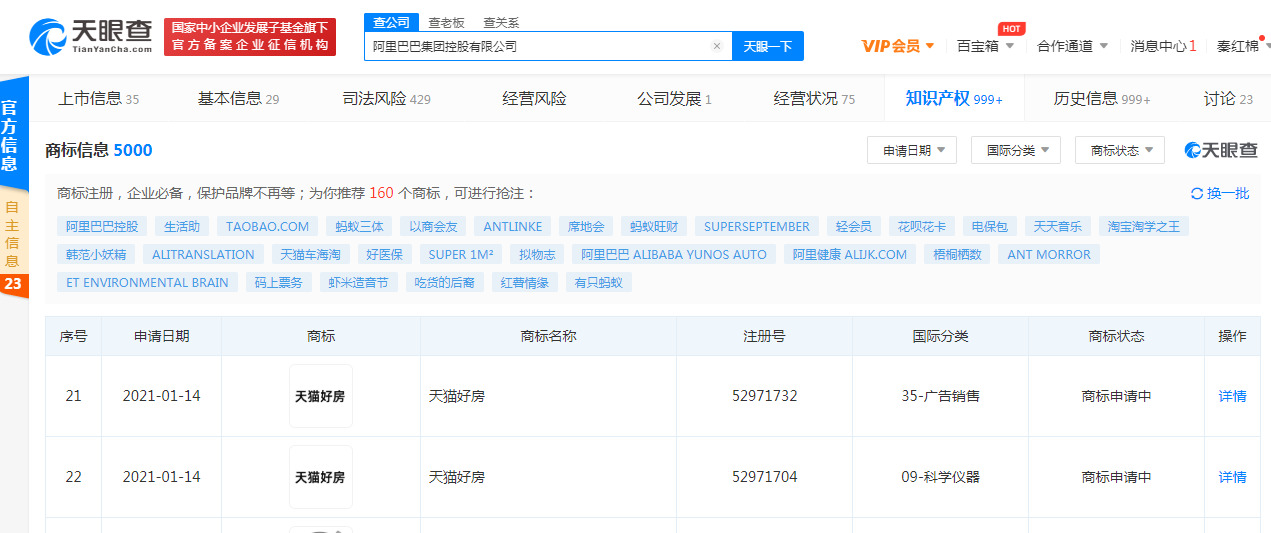Screen dimensions: 1271x533
Task: Click the 蚂蚁旺财 trademark tag
Action: [654, 226]
